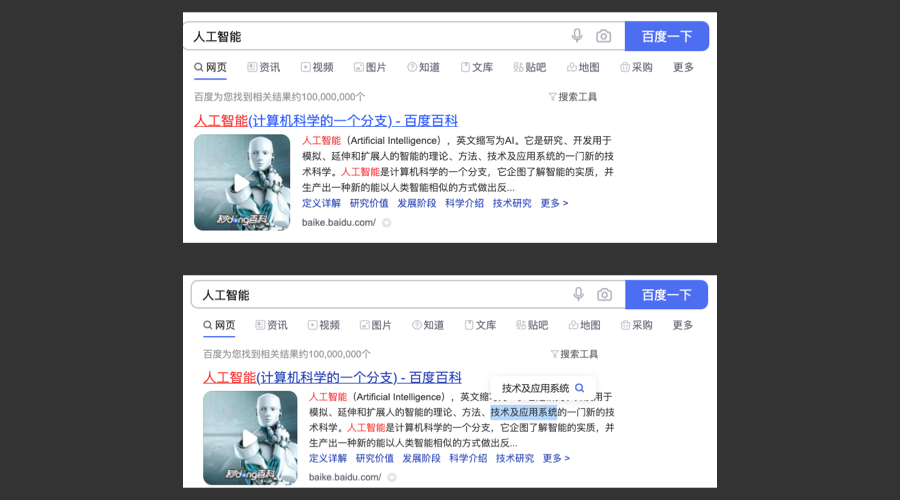Click 更多 > link in upper result

coord(554,203)
